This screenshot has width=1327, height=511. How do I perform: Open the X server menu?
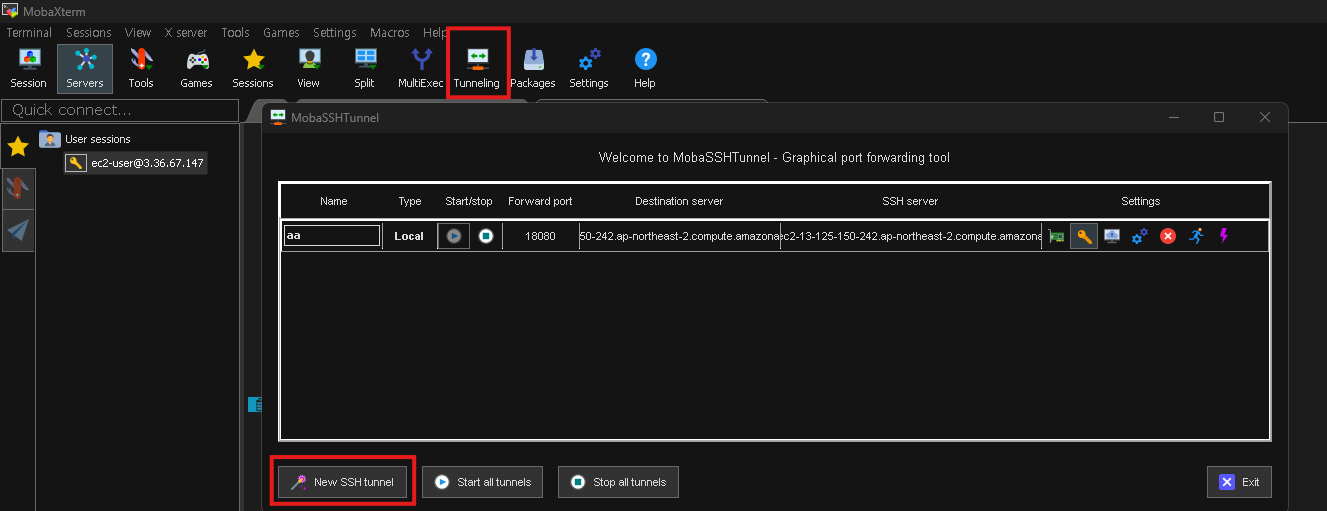click(x=186, y=32)
